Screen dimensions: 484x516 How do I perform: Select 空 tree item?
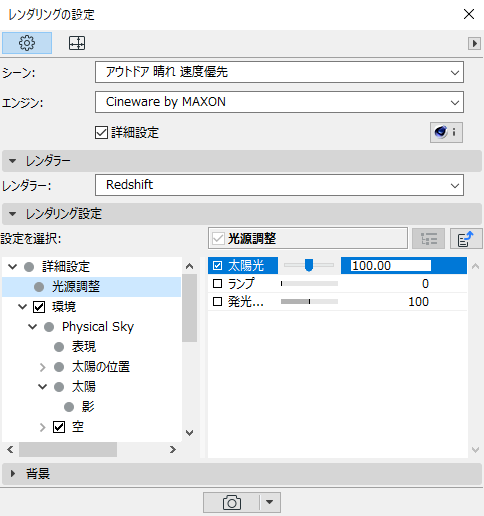pyautogui.click(x=78, y=427)
